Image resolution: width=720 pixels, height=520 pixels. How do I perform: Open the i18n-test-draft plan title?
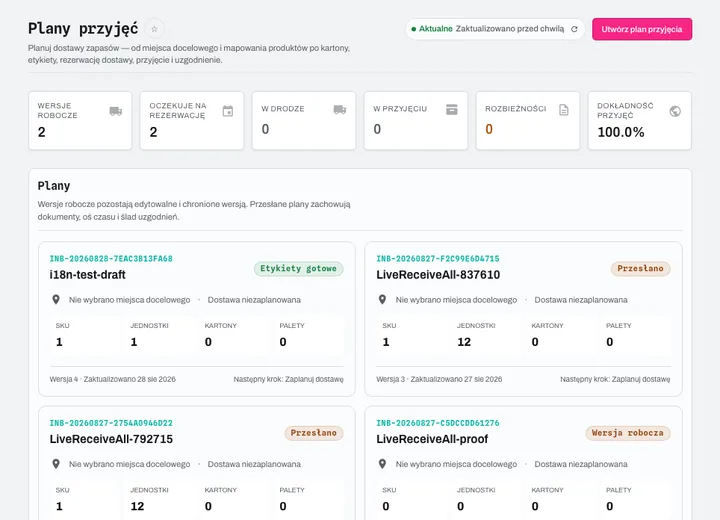[x=87, y=275]
